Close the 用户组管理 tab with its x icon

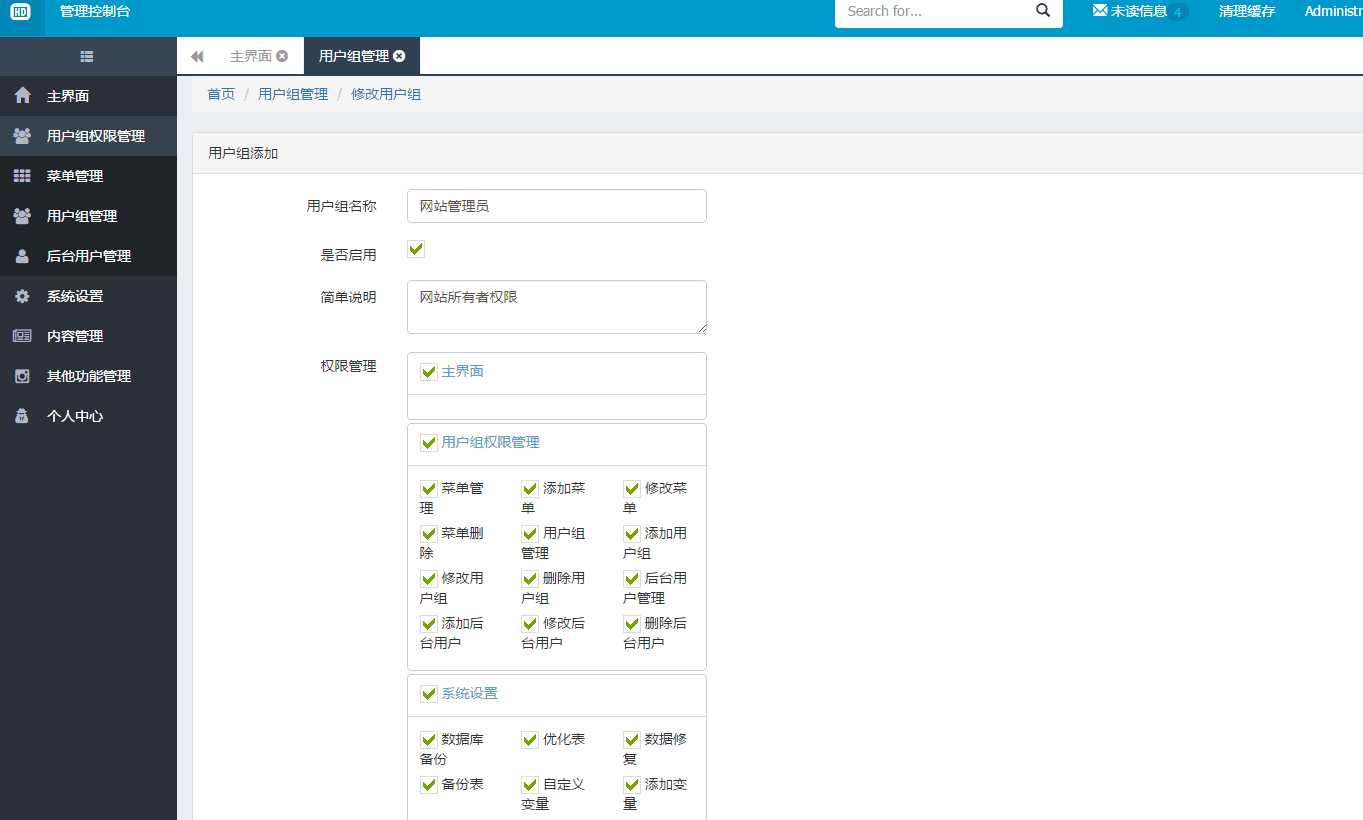pos(400,56)
